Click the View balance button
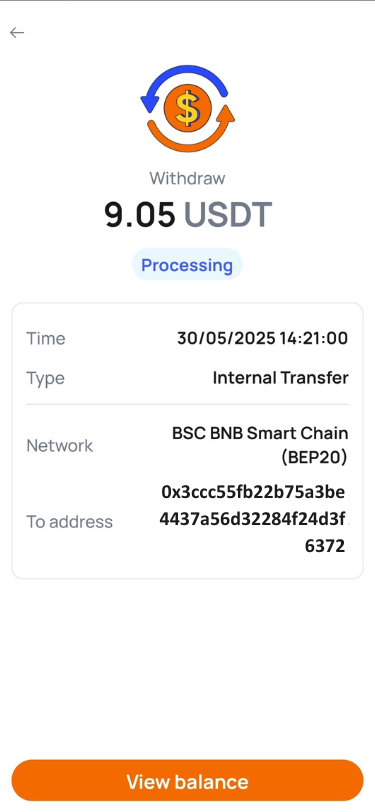The height and width of the screenshot is (812, 375). 188,781
